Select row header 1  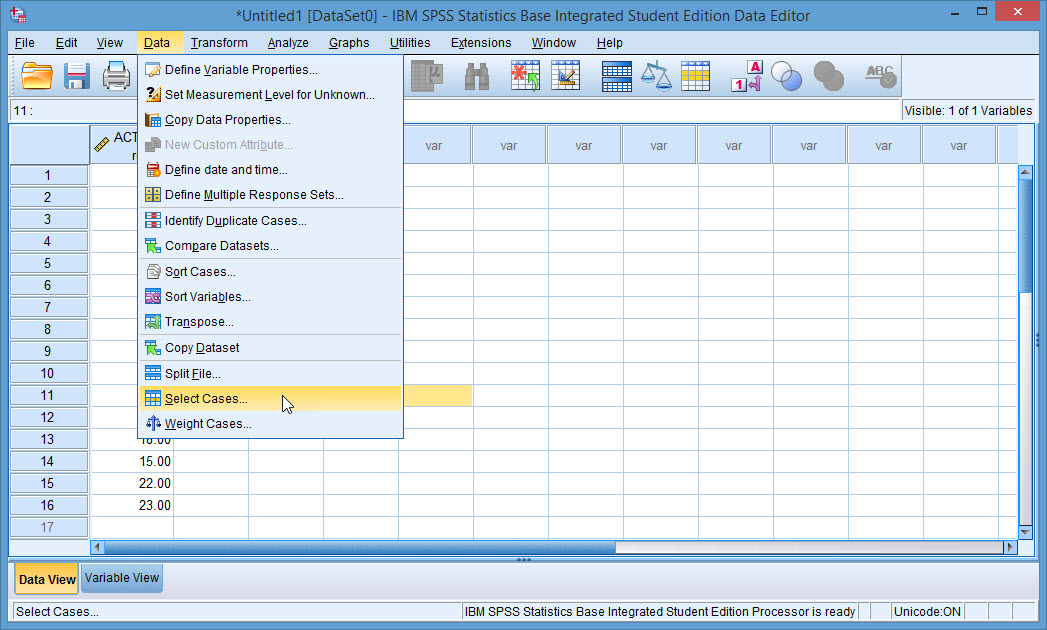tap(48, 175)
